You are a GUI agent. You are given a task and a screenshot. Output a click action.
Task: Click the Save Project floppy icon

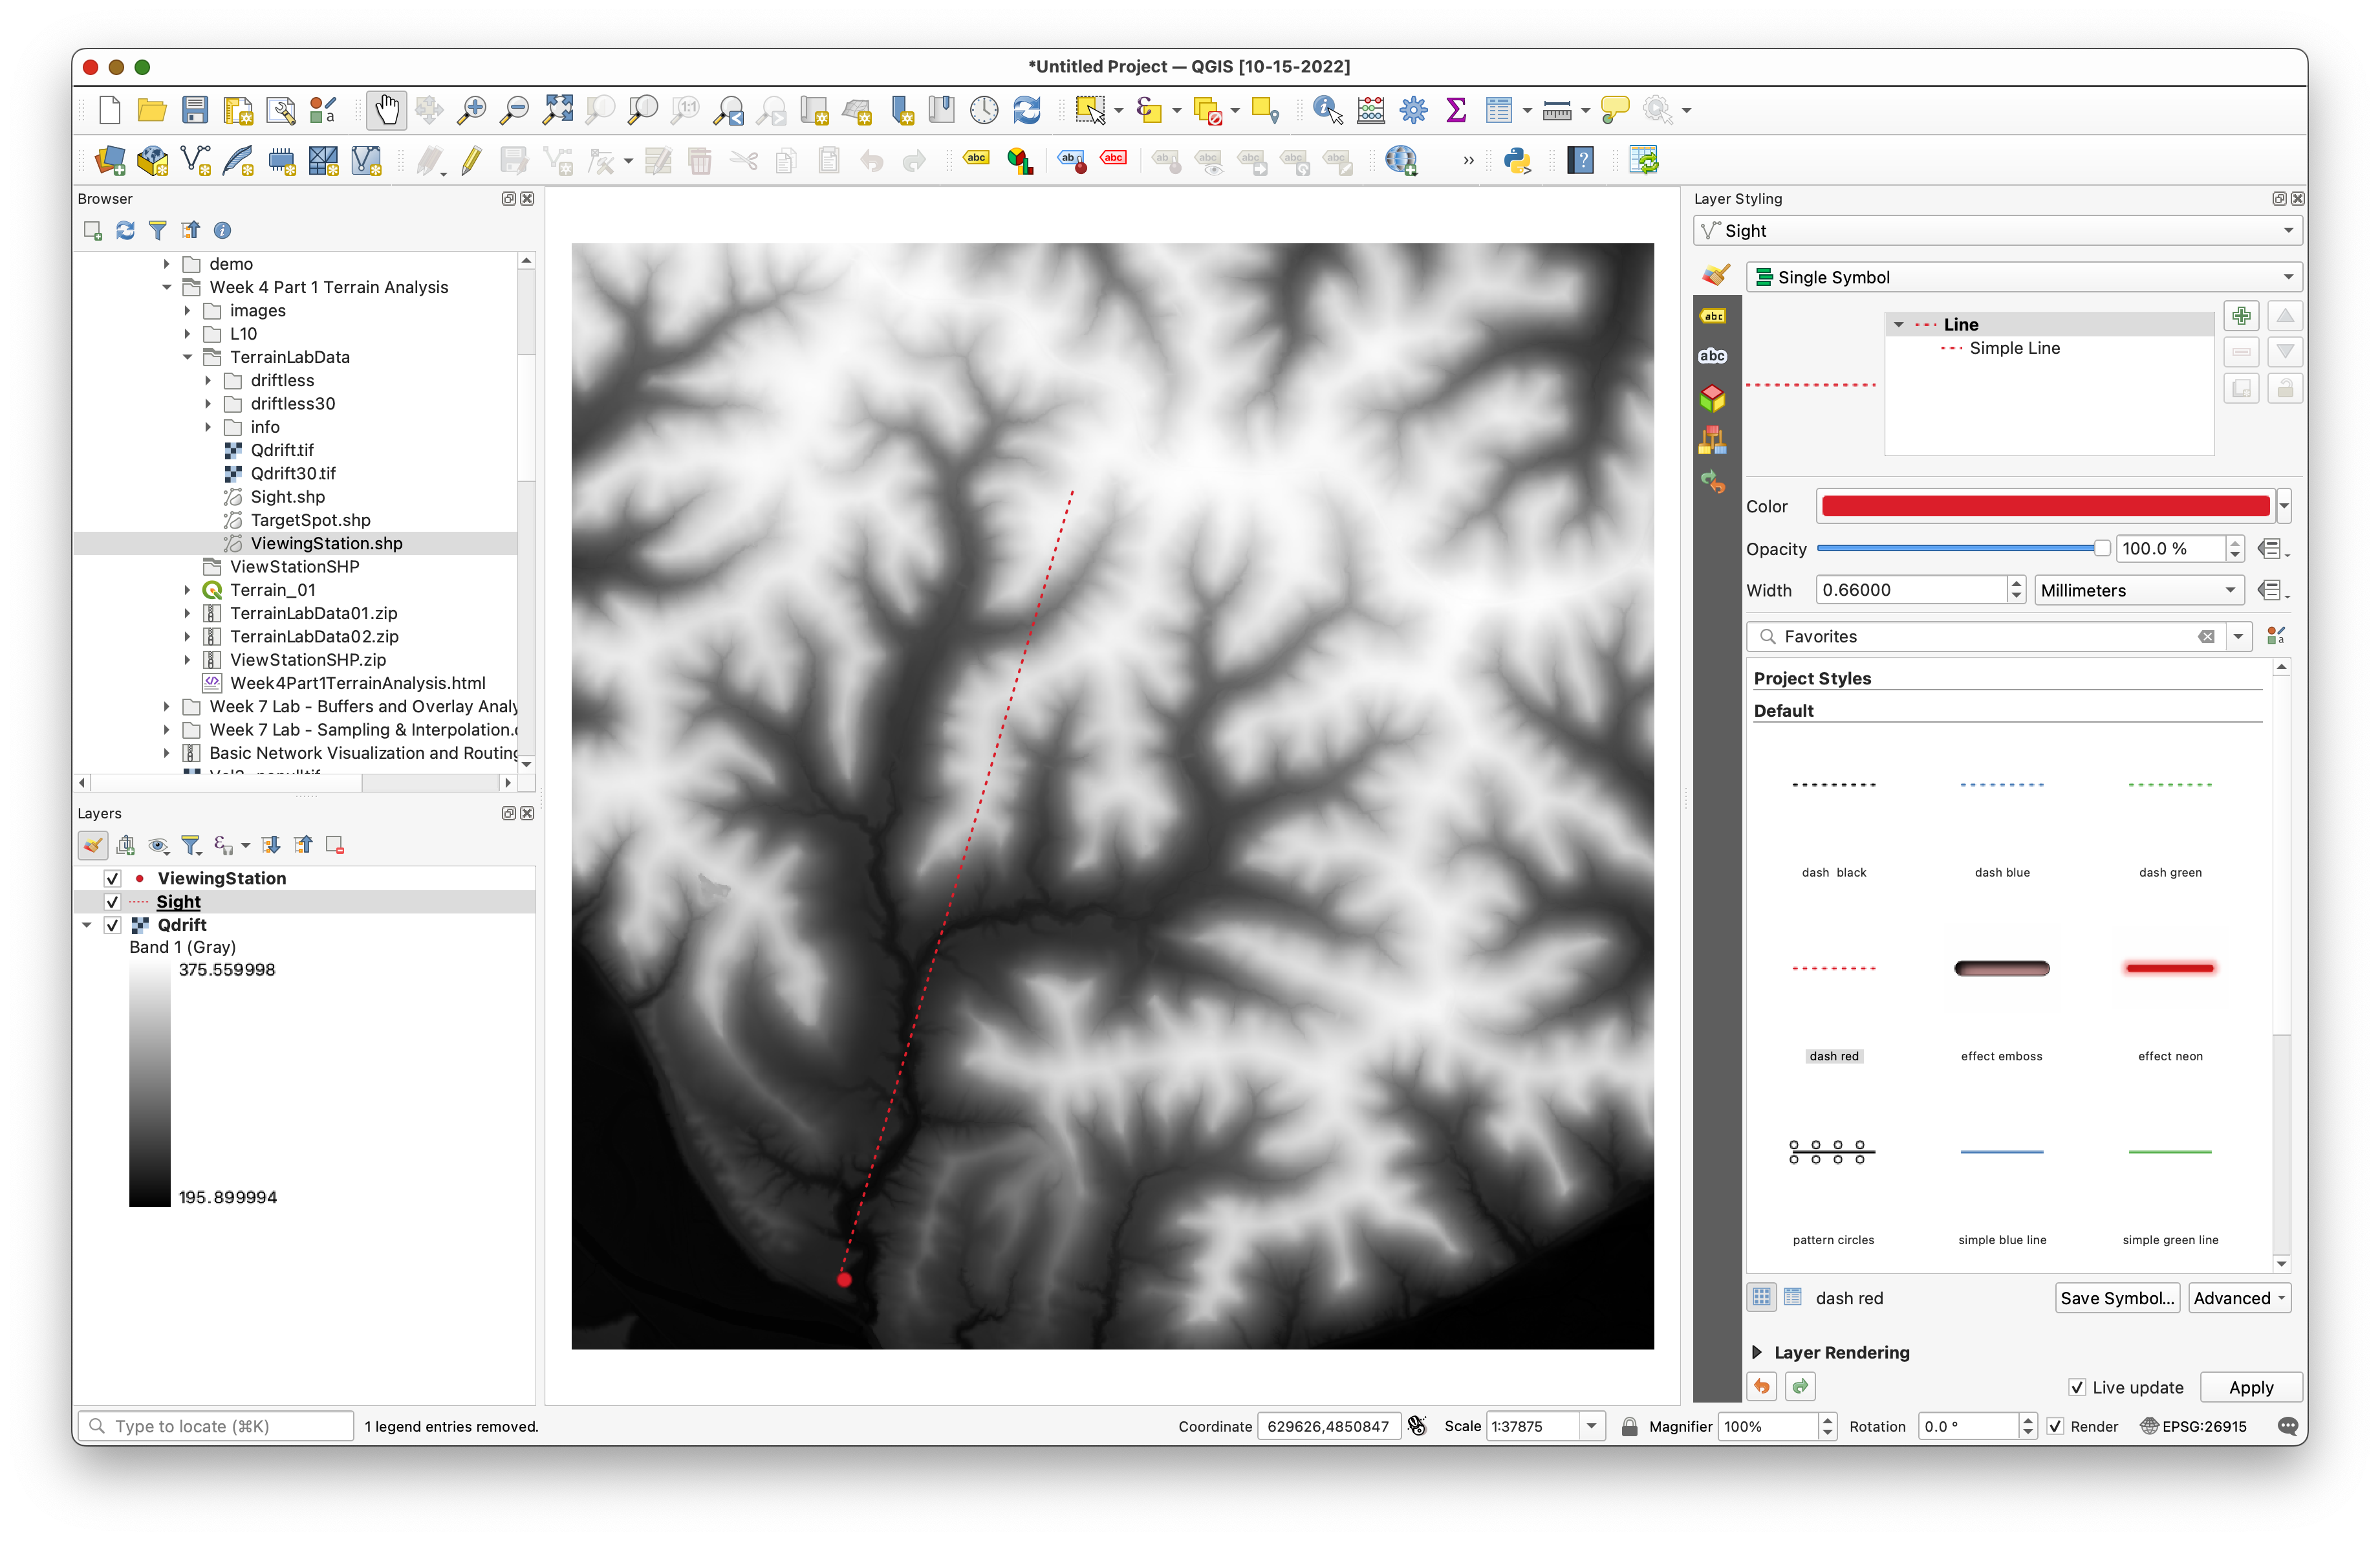(195, 110)
